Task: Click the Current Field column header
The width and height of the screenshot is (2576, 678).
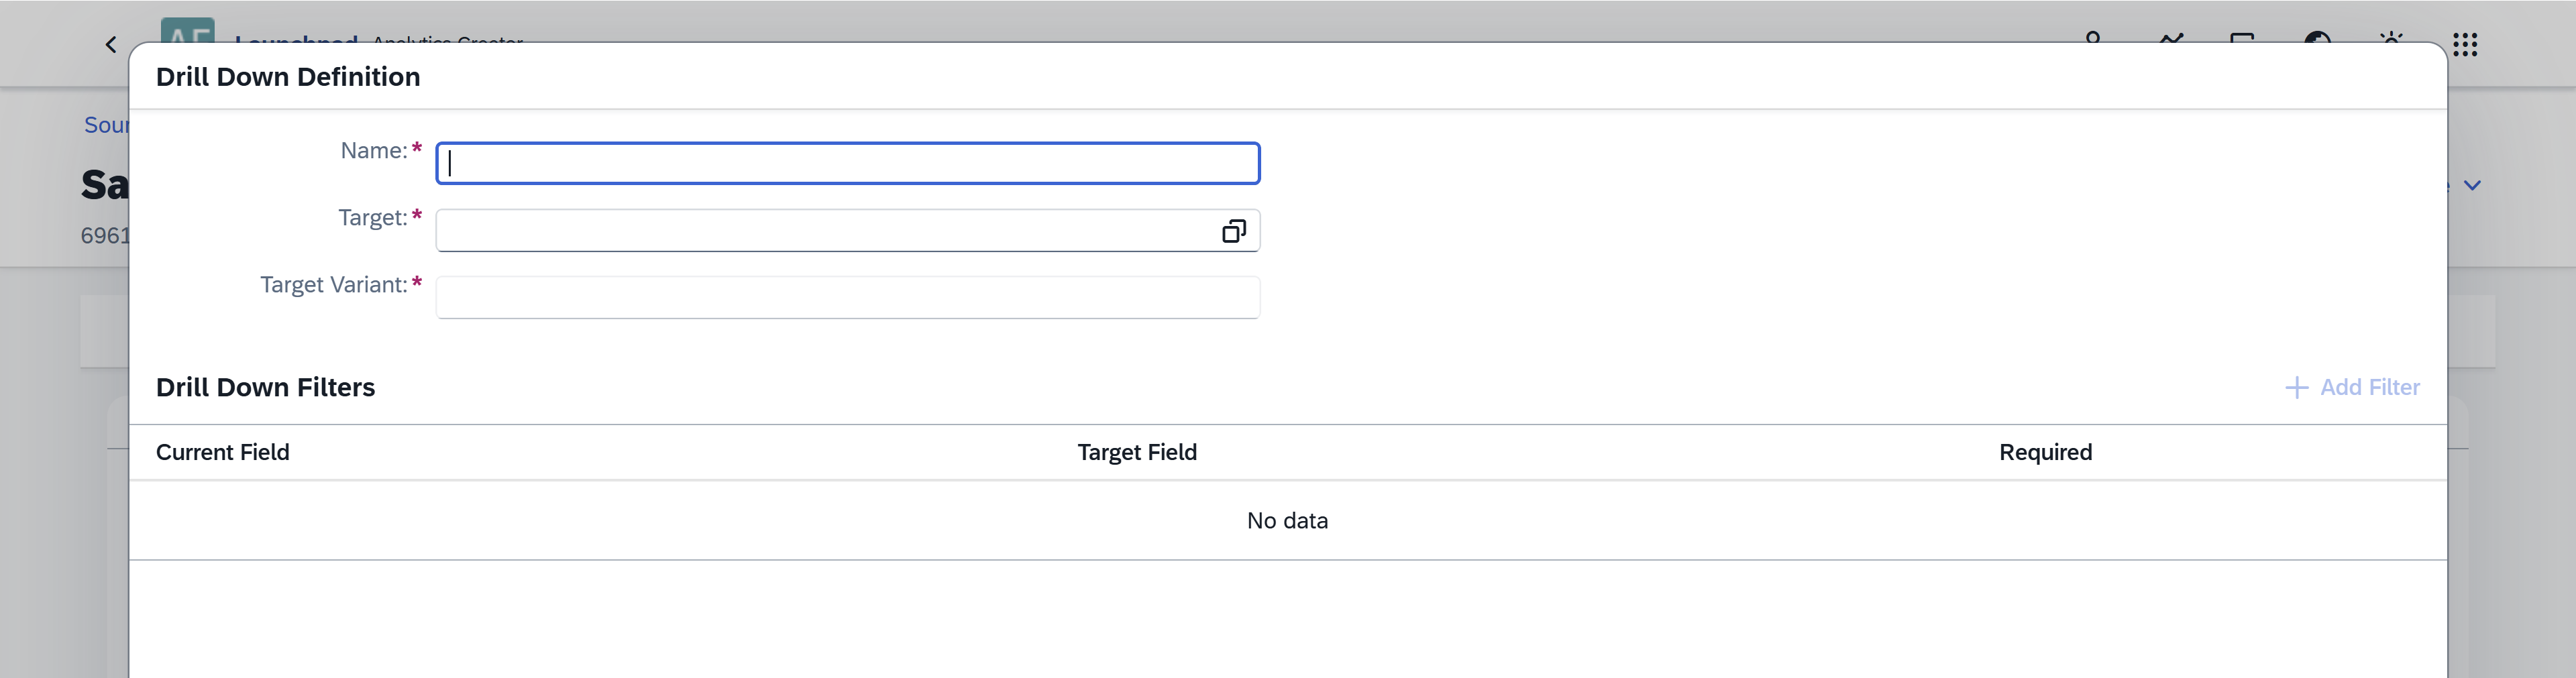Action: 222,452
